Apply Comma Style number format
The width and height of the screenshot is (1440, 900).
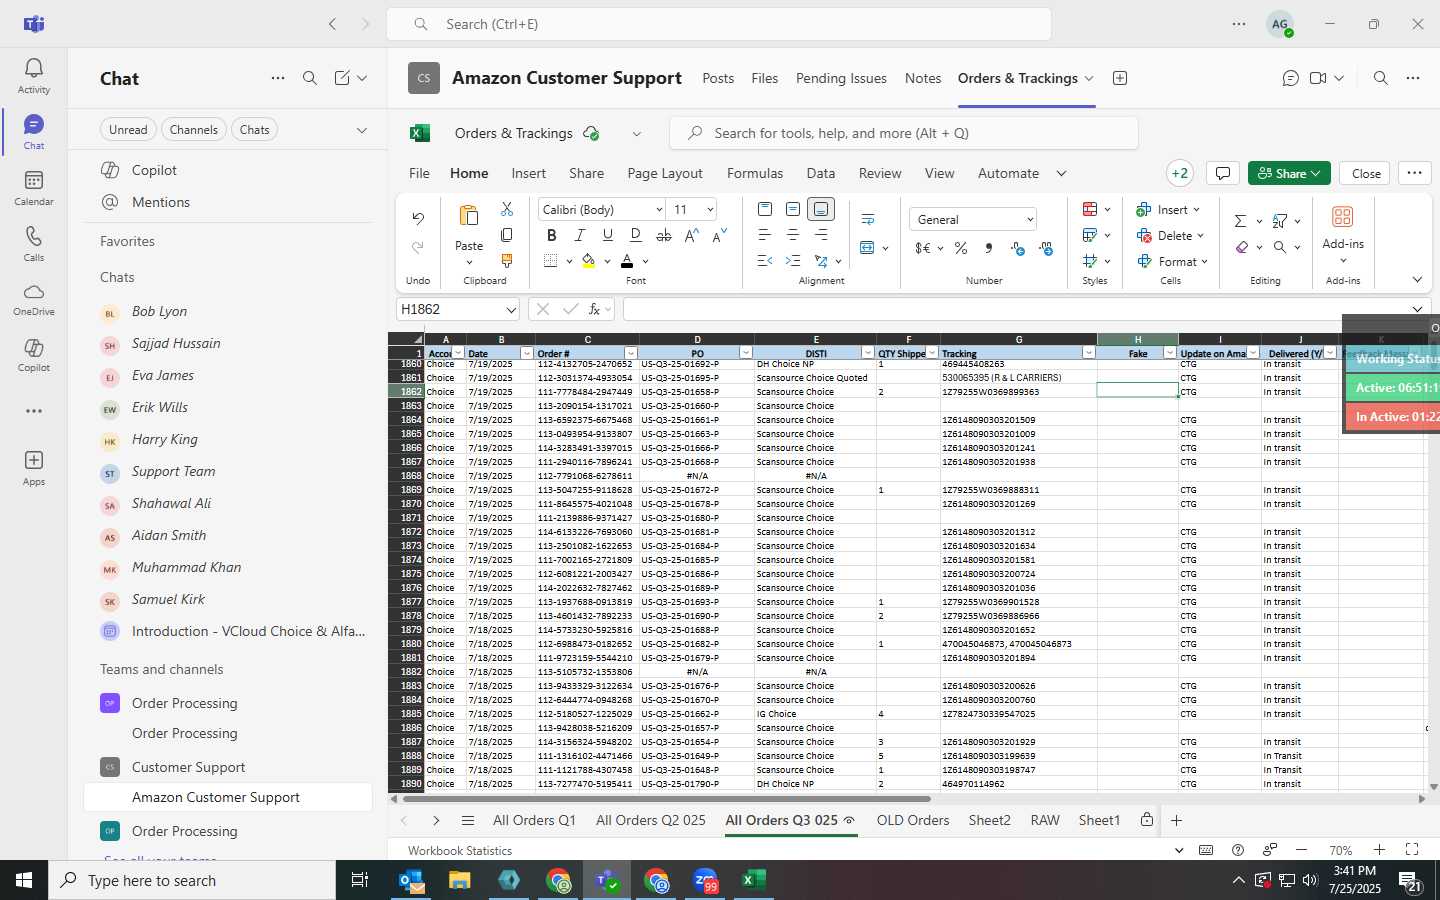coord(989,248)
